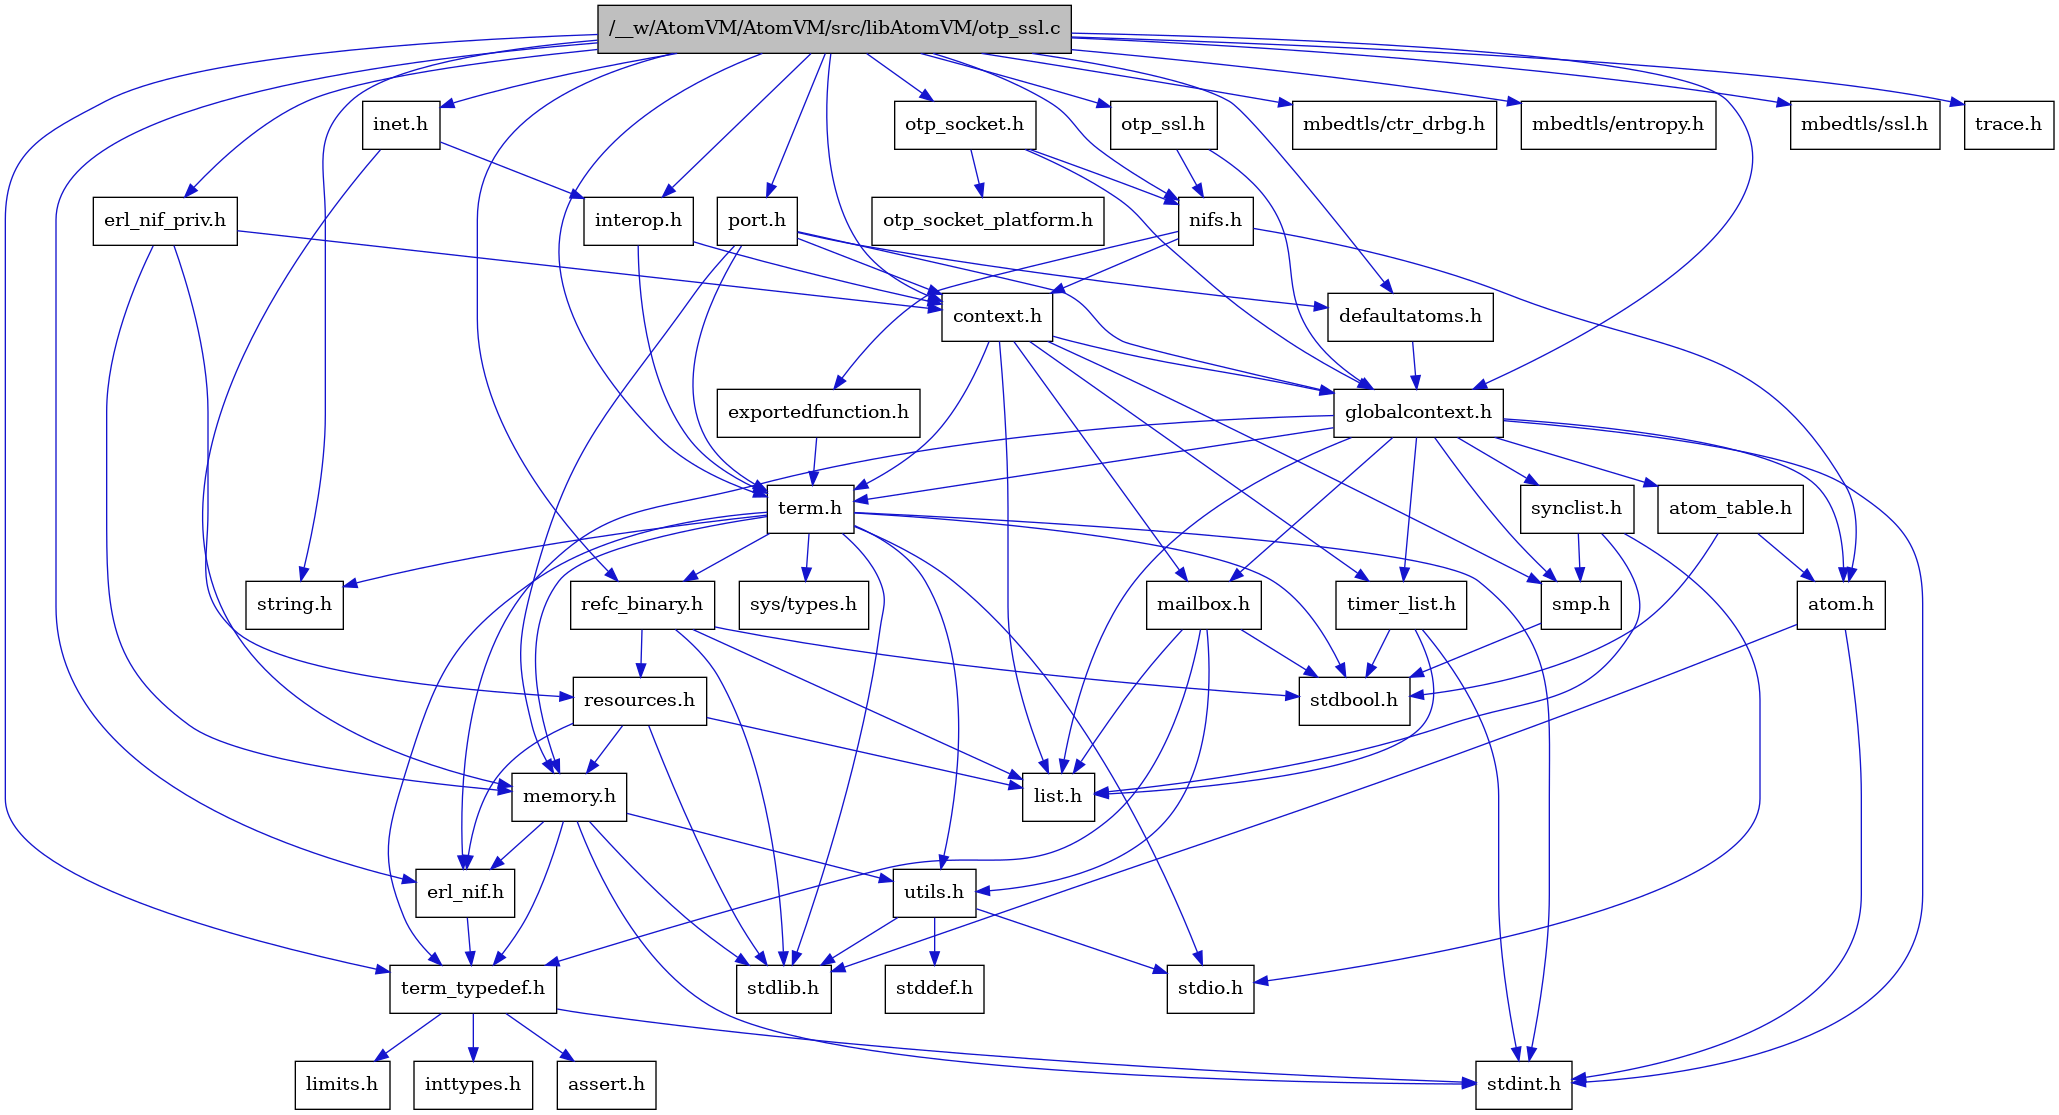Click the term.h header node
The image size is (2059, 1115).
[809, 508]
